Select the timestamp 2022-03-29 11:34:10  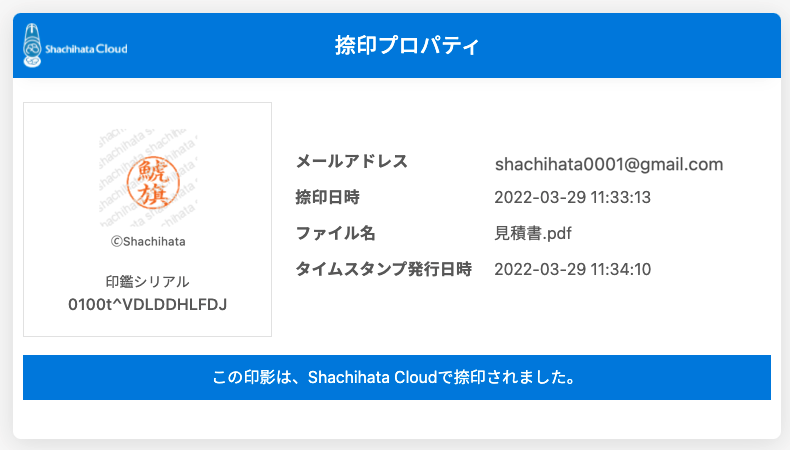coord(572,269)
